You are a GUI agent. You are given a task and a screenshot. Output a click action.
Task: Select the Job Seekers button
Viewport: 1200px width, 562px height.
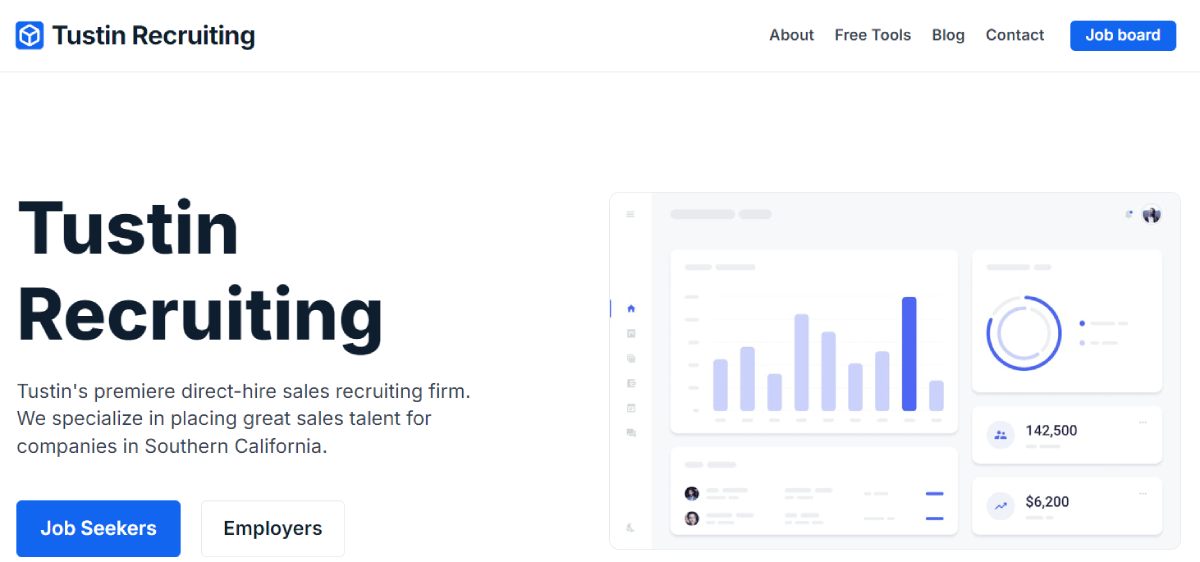98,528
